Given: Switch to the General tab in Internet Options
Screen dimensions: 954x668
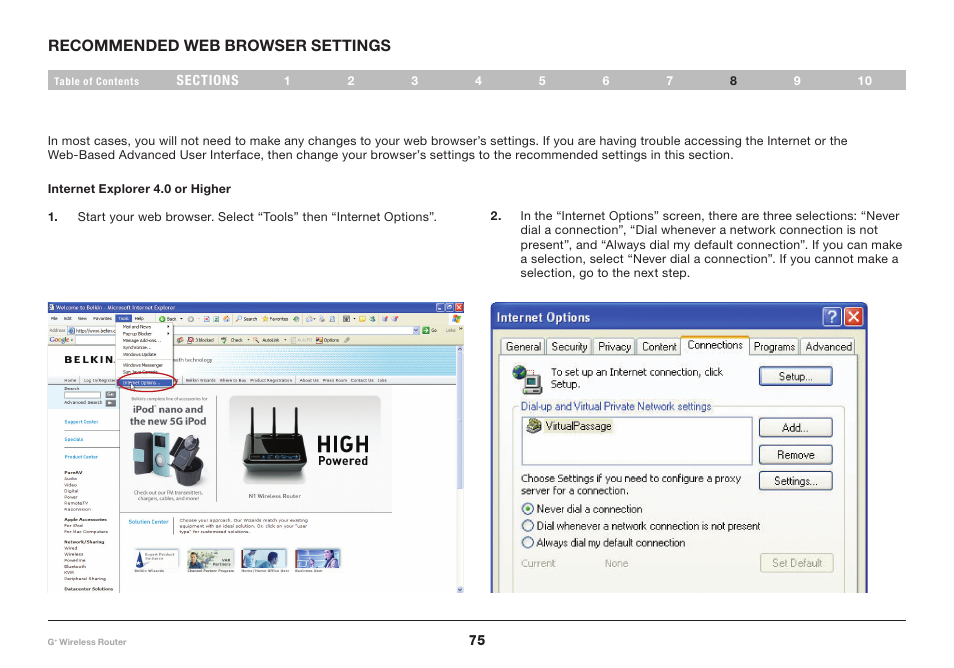Looking at the screenshot, I should (x=523, y=347).
